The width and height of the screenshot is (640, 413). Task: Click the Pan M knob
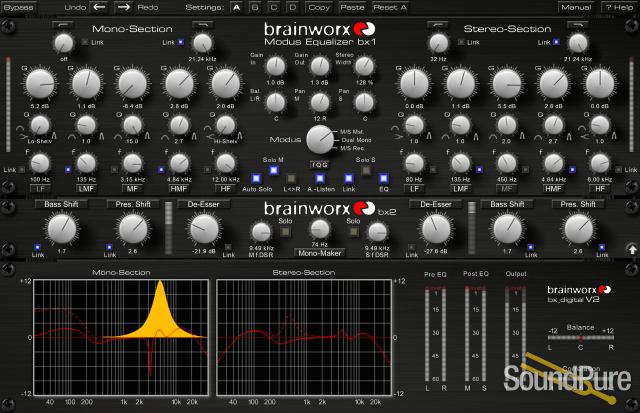point(320,103)
